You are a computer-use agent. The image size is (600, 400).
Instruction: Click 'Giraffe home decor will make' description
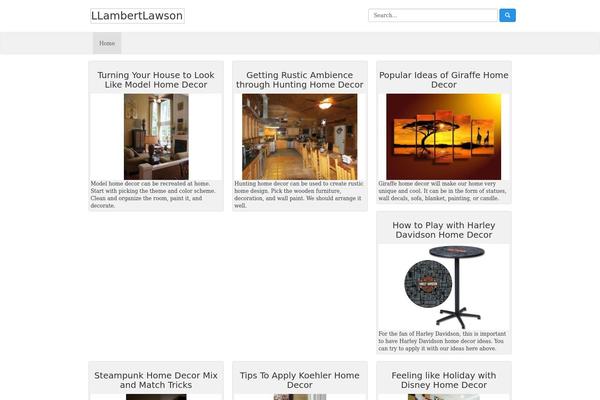(x=442, y=191)
